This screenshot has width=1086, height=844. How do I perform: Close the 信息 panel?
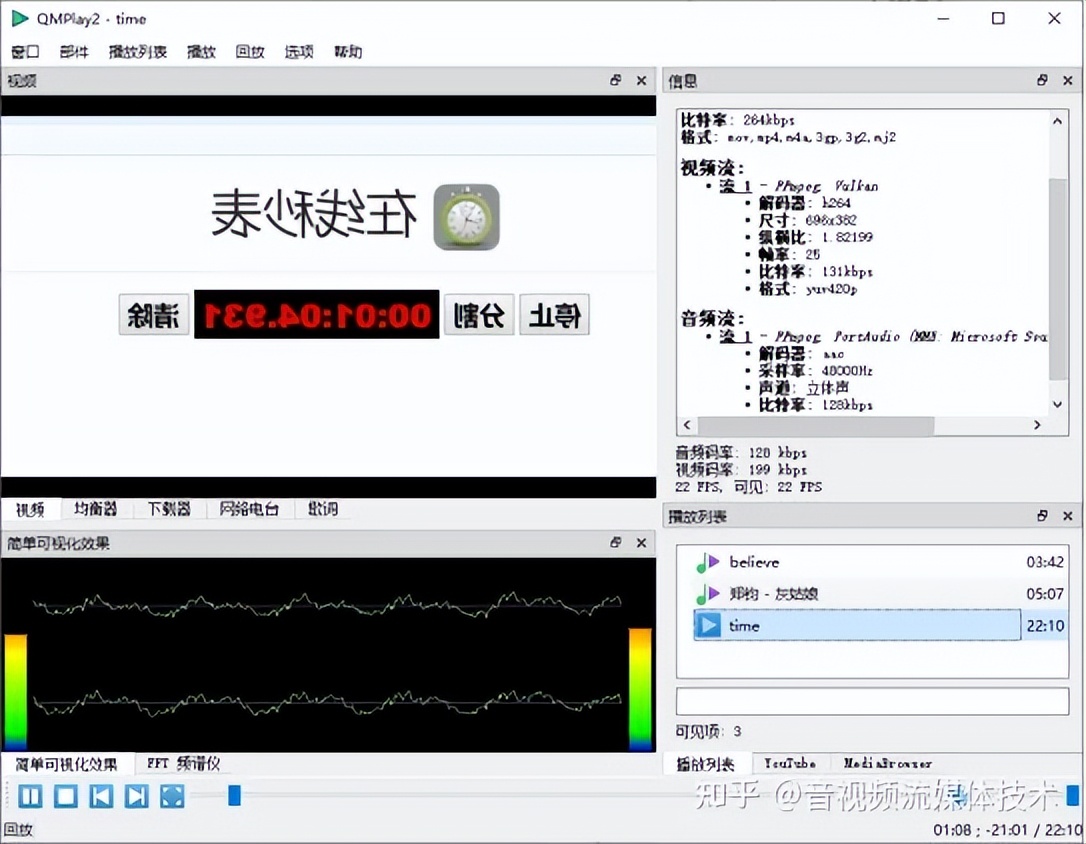click(x=1067, y=80)
